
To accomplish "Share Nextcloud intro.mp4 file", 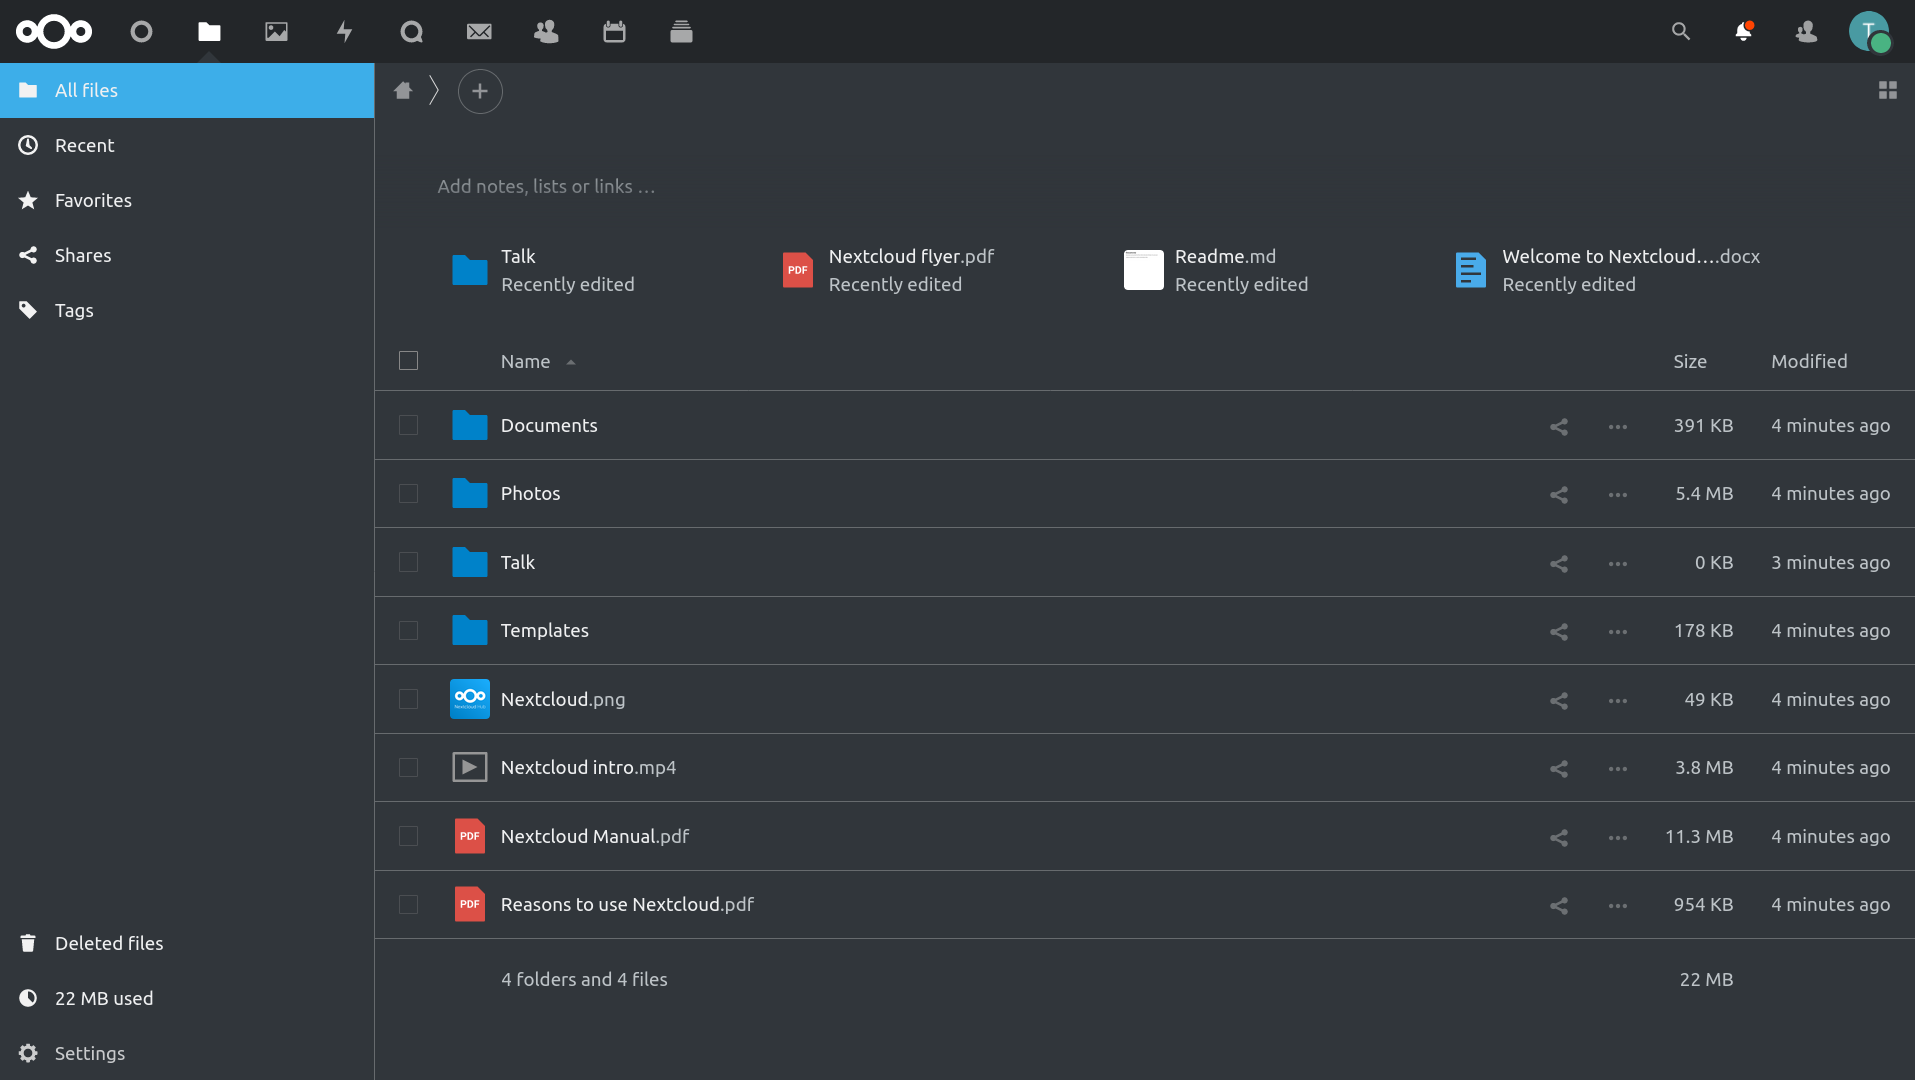I will (1558, 768).
